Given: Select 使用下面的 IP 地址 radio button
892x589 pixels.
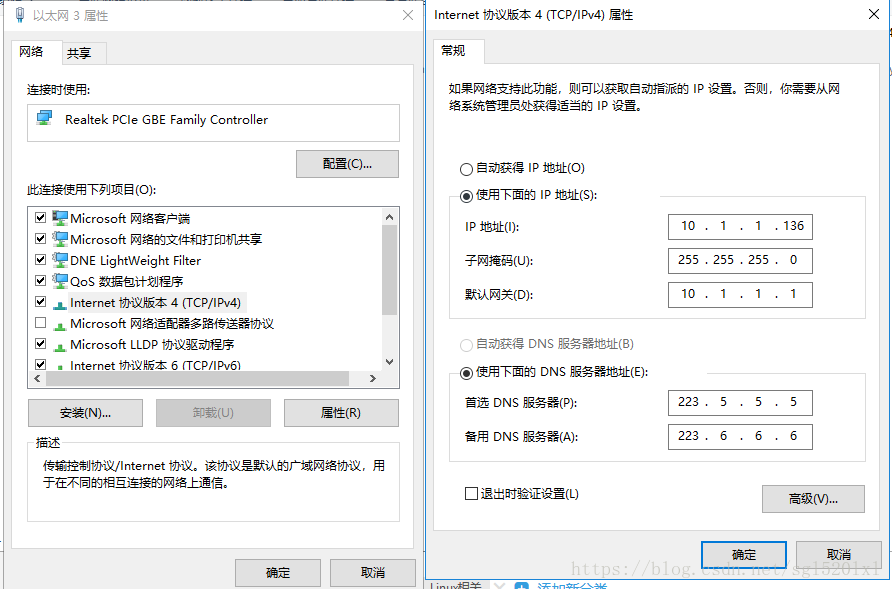Looking at the screenshot, I should pos(466,196).
